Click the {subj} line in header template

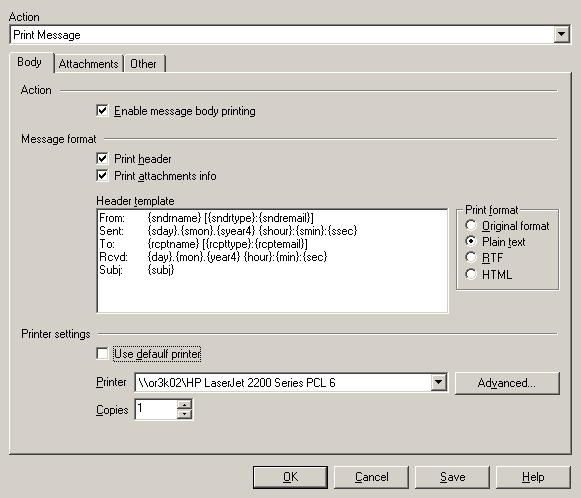(x=137, y=270)
